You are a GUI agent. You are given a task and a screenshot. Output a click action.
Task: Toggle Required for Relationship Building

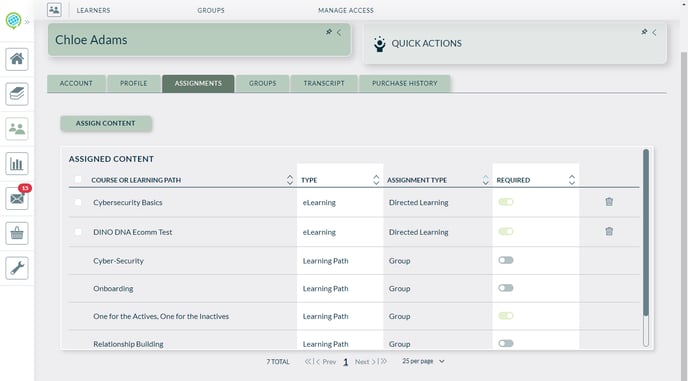pos(506,343)
